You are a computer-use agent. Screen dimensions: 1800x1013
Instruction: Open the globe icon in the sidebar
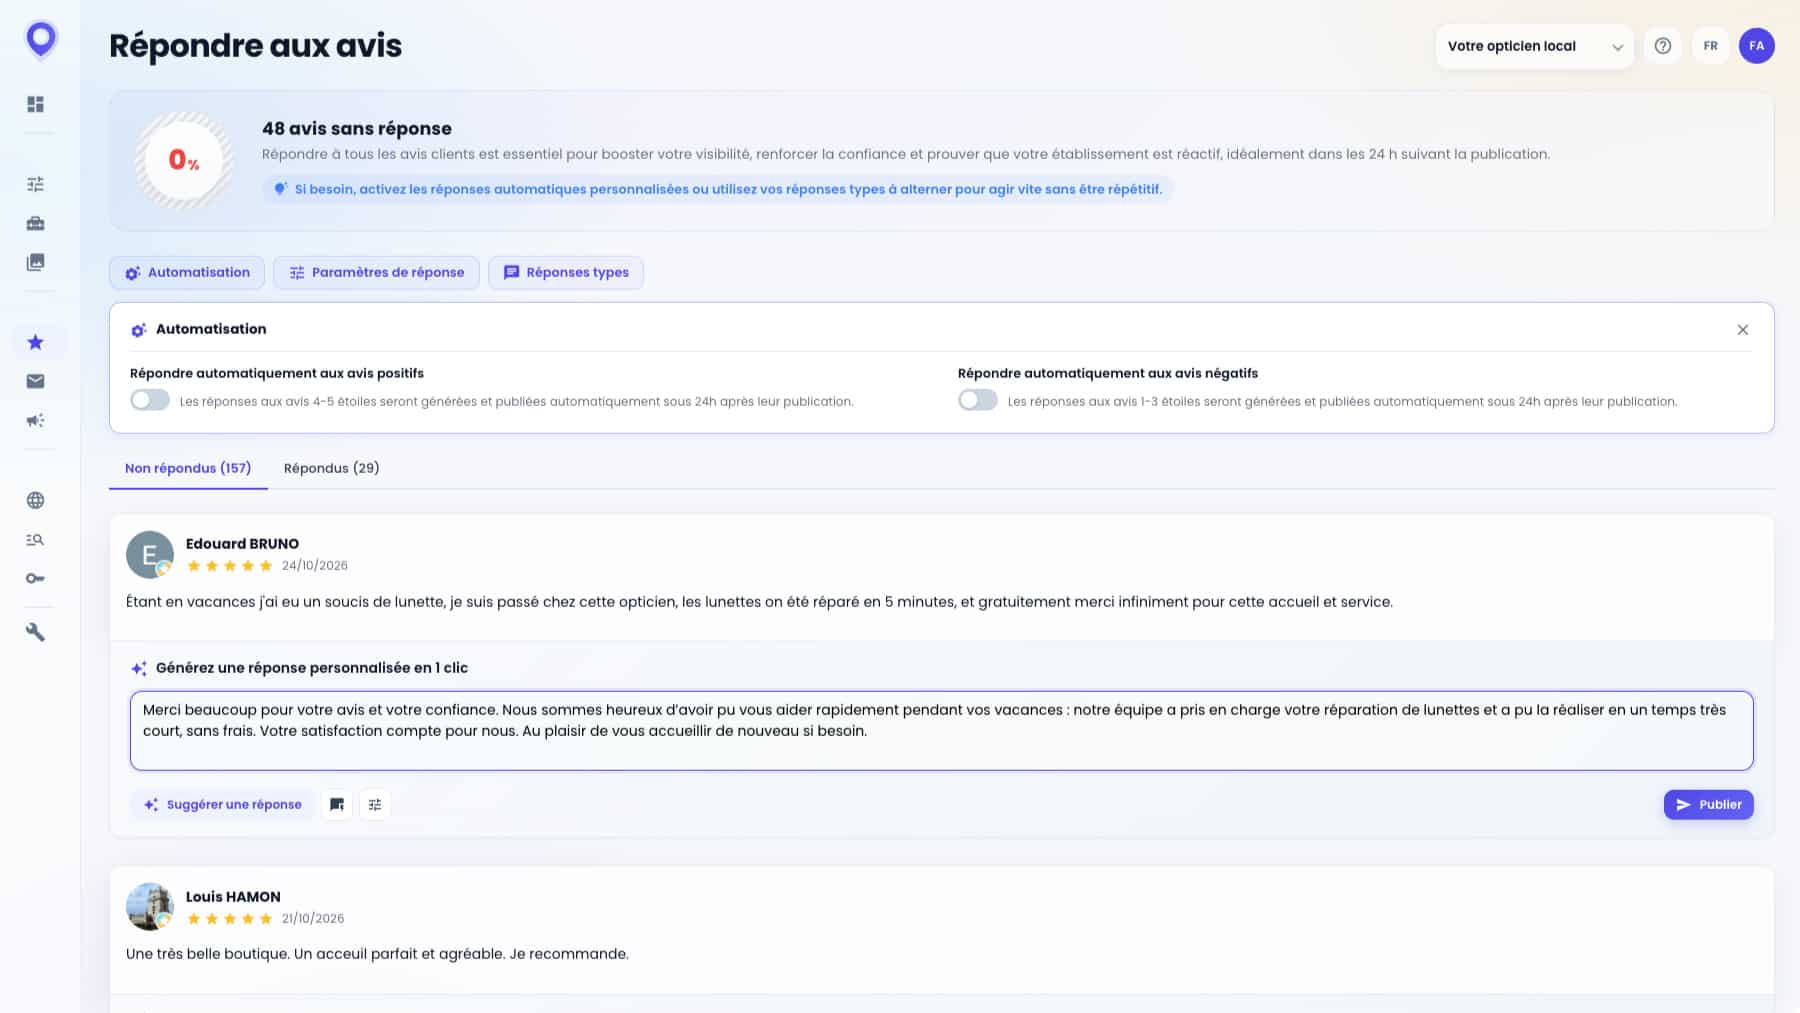pos(36,500)
